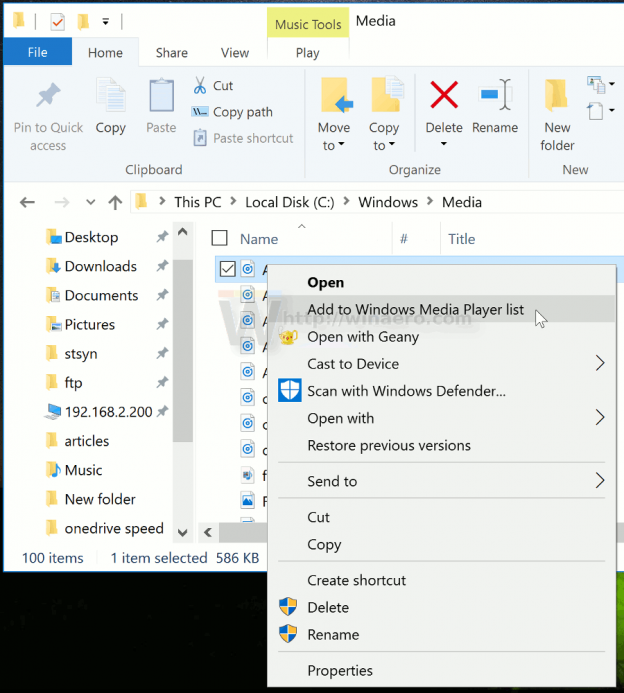Choose Restore previous versions
Screen dimensions: 624x693
pyautogui.click(x=442, y=445)
